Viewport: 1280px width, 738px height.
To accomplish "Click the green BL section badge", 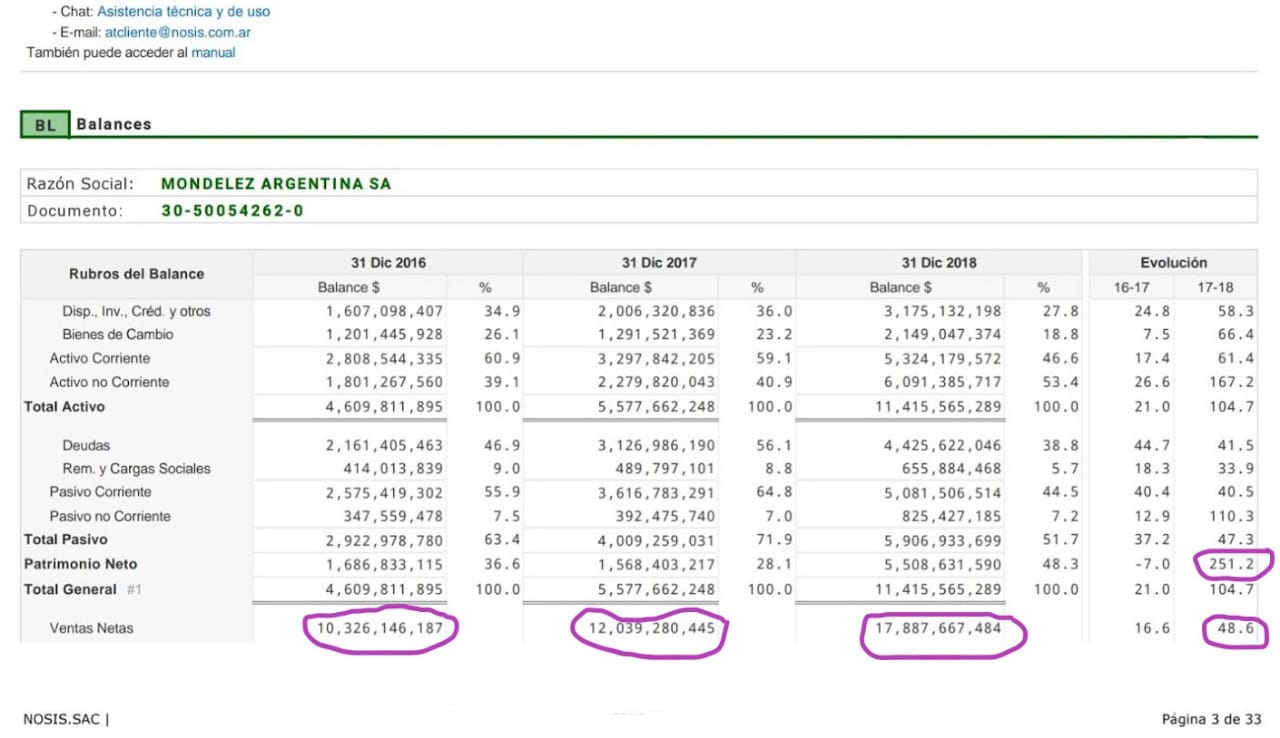I will 45,125.
